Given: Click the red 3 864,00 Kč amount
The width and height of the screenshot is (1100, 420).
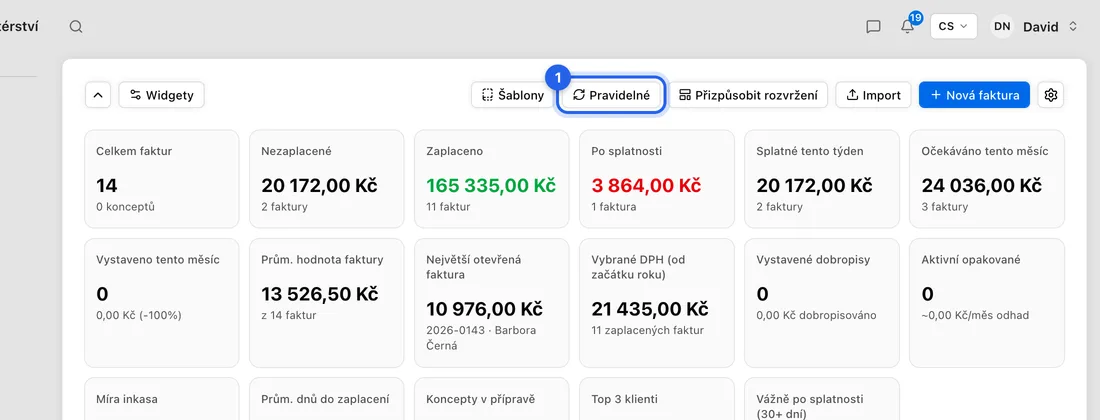Looking at the screenshot, I should coord(646,186).
